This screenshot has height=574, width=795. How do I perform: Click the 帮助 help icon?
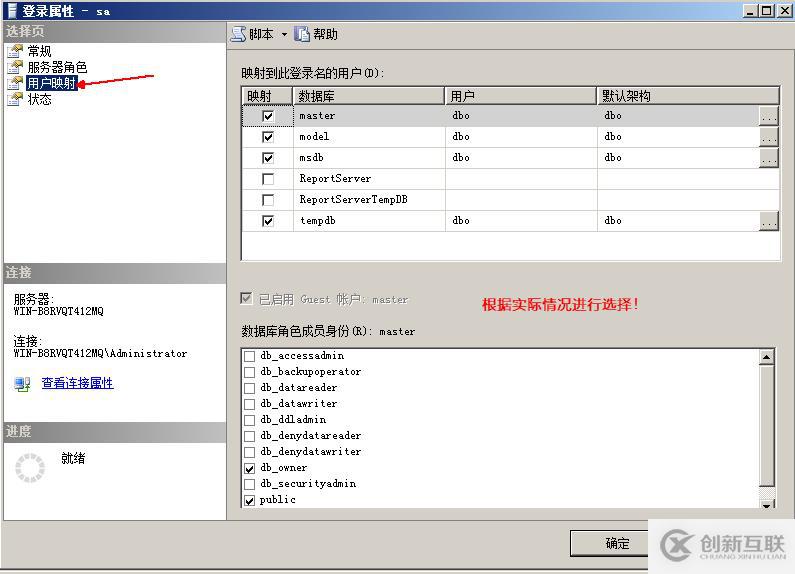coord(302,34)
